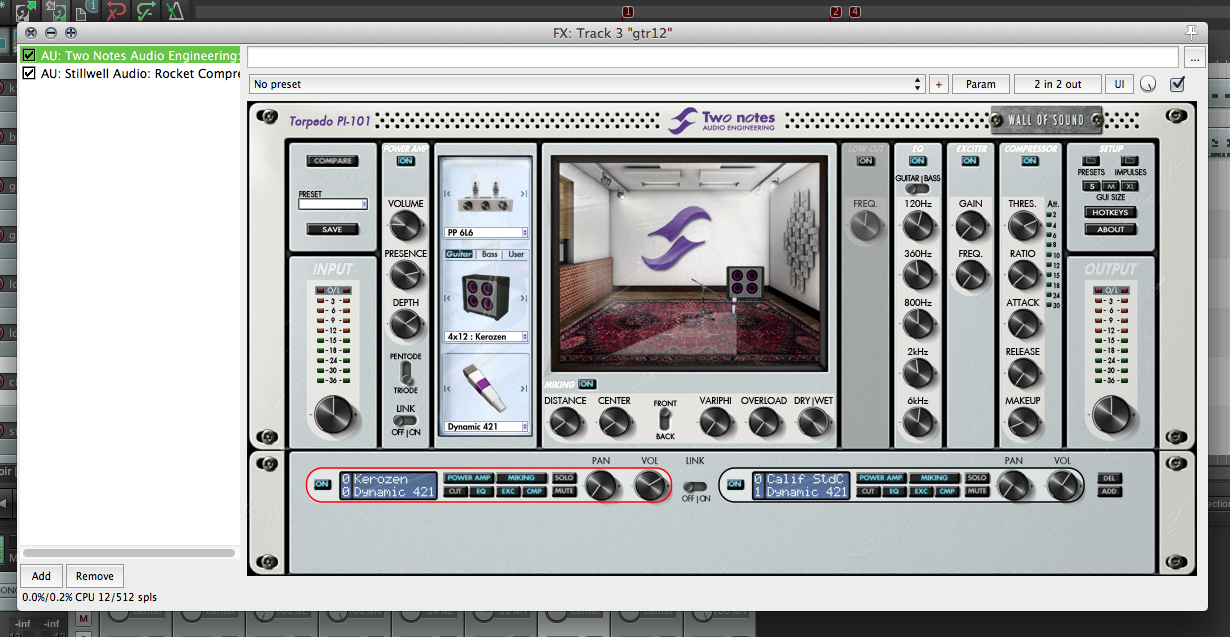Toggle the Pentode/Triode switch

click(x=405, y=373)
